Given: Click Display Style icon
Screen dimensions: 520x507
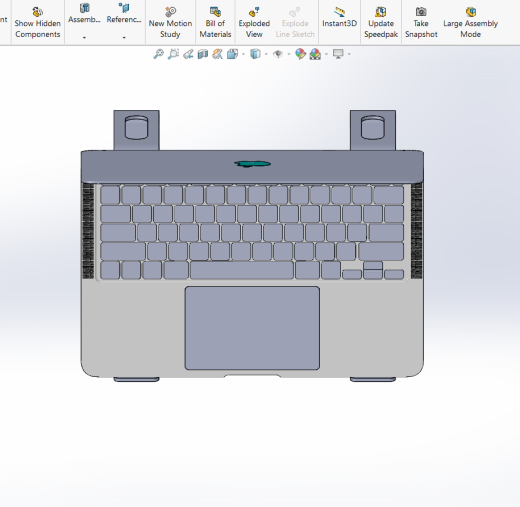Looking at the screenshot, I should (x=255, y=54).
